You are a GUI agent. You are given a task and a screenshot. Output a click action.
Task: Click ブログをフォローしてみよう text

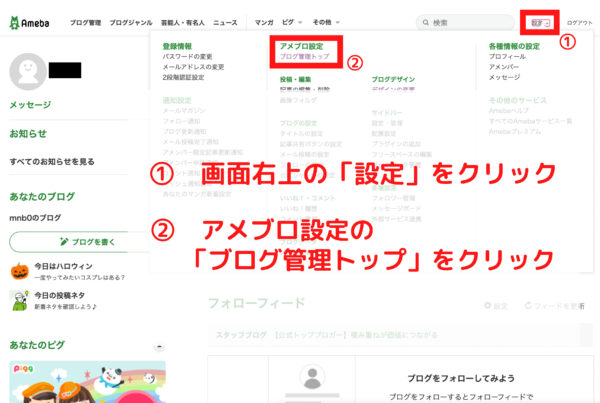click(461, 379)
